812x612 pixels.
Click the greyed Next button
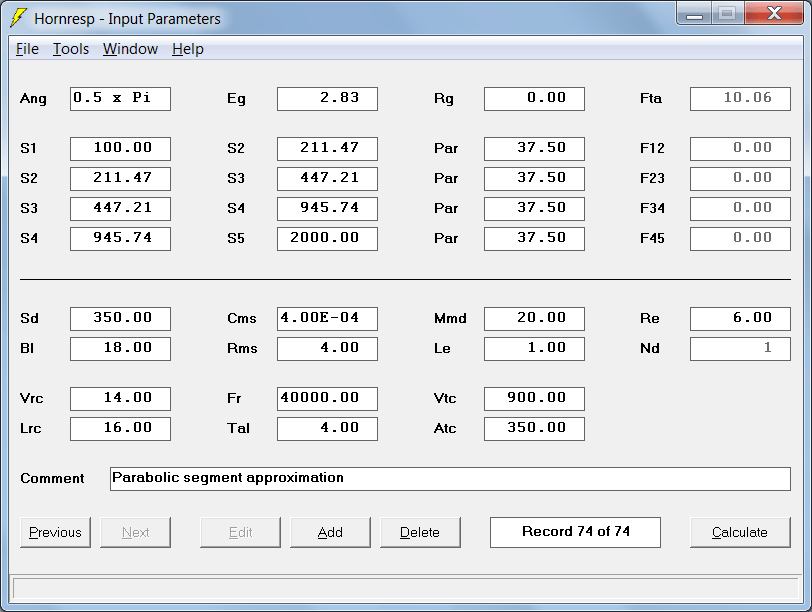[135, 532]
